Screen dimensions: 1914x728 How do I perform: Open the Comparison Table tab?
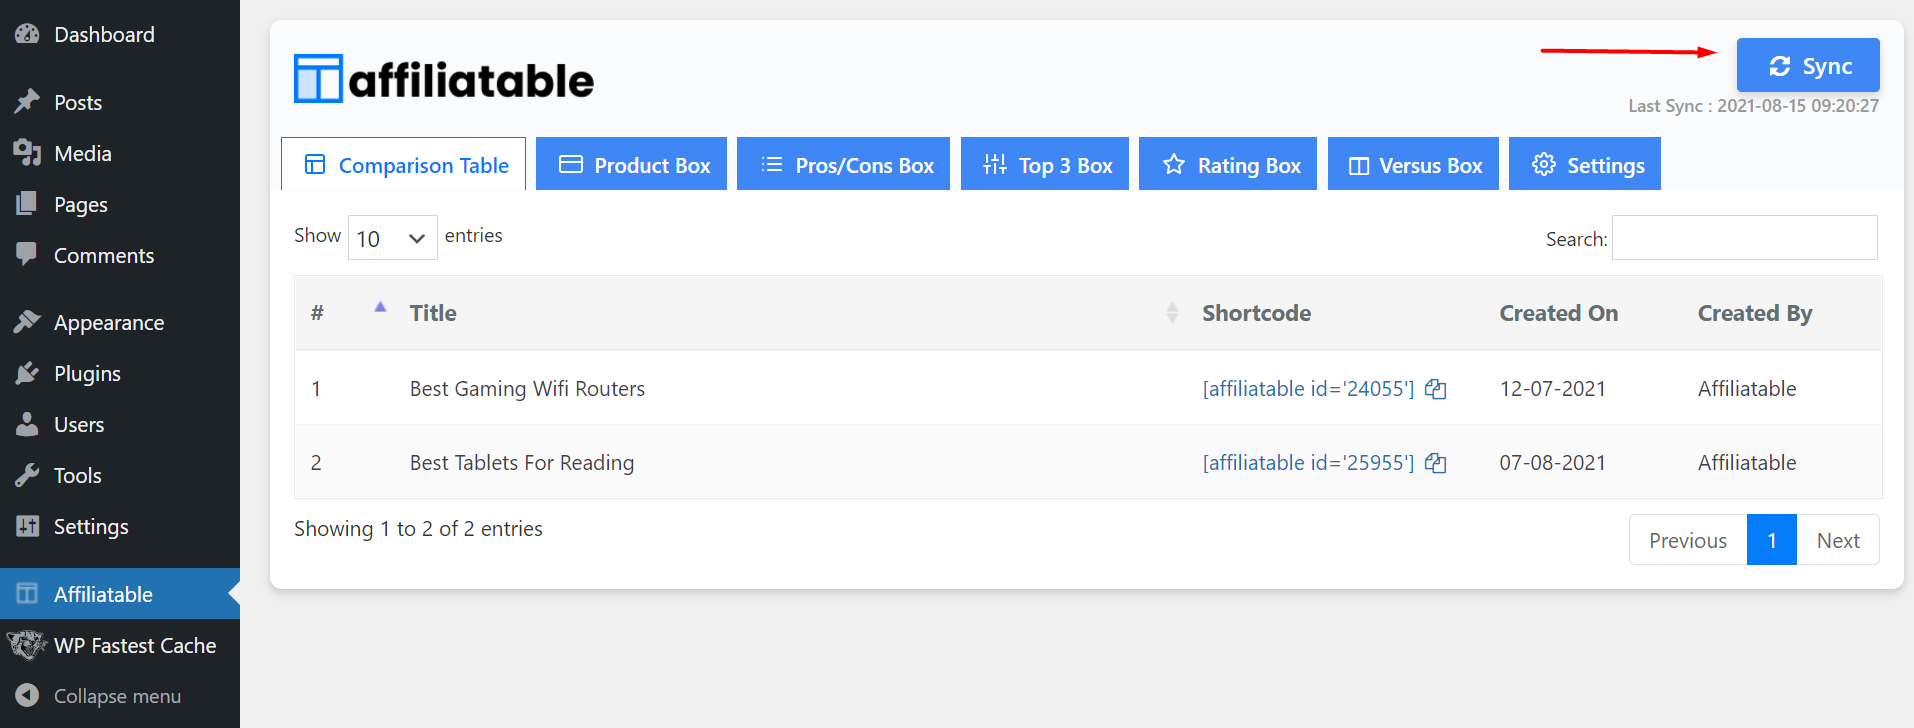(404, 164)
